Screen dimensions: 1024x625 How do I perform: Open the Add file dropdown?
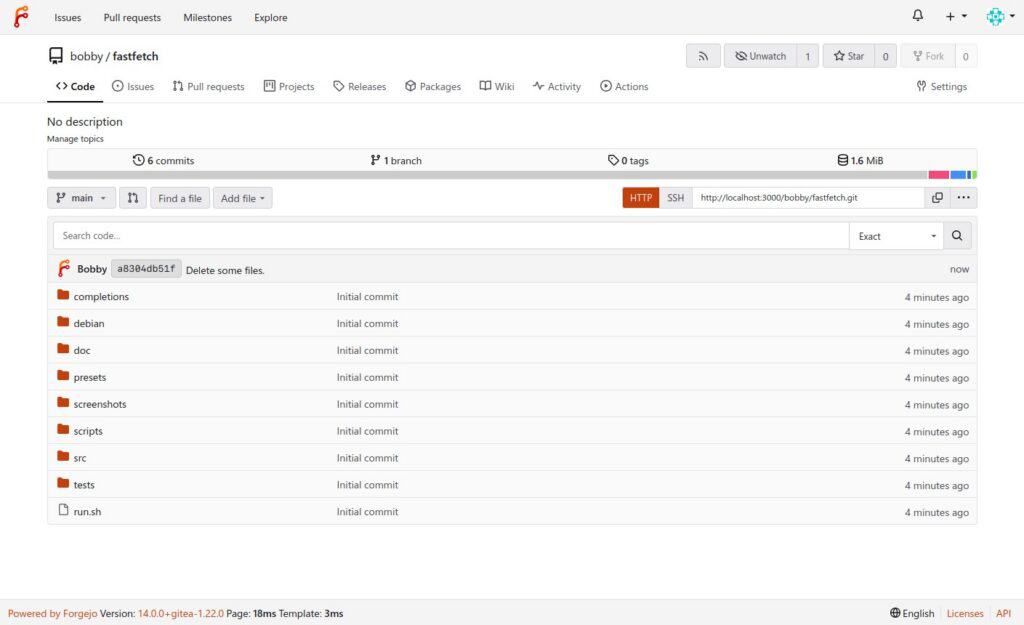(243, 198)
